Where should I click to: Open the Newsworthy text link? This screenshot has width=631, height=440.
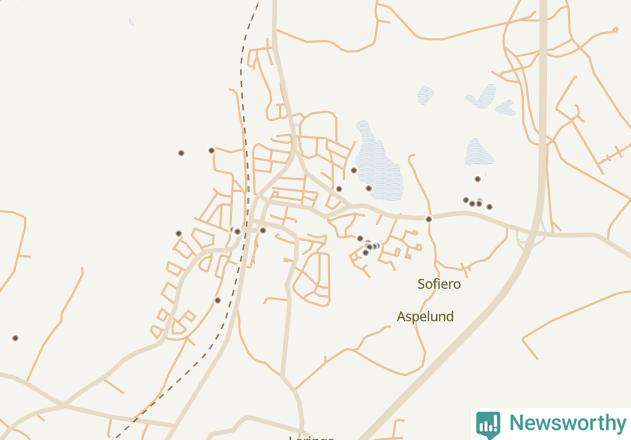point(567,423)
